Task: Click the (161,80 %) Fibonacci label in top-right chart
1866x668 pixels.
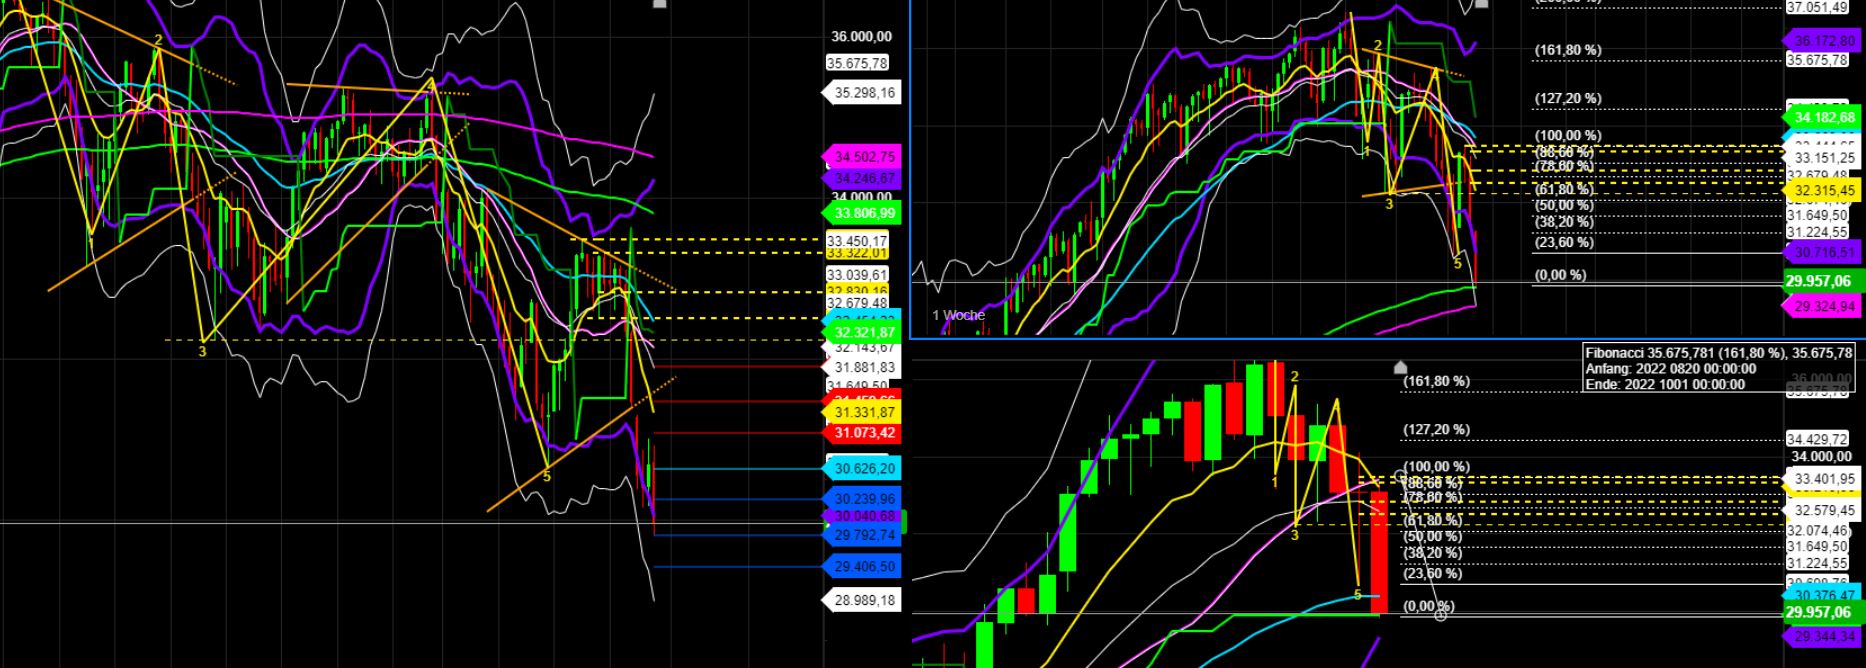Action: point(1568,50)
